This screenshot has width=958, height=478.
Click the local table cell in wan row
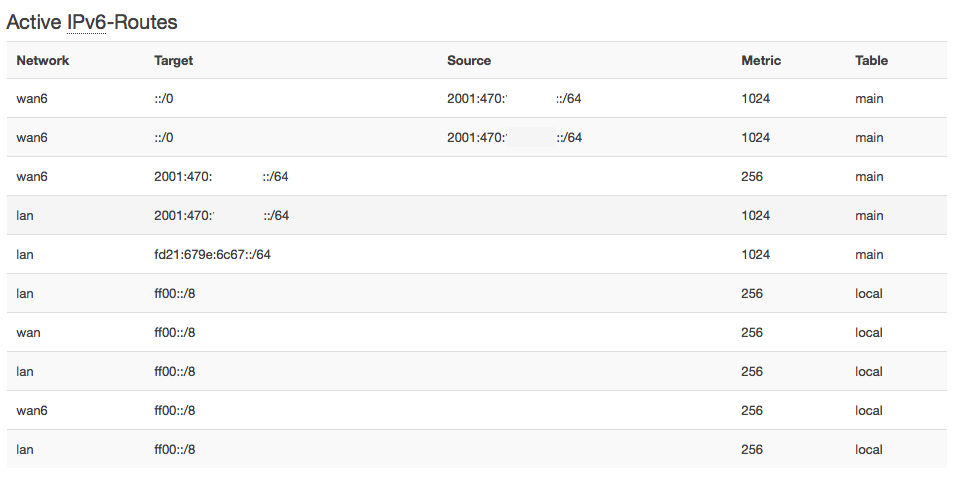click(869, 332)
